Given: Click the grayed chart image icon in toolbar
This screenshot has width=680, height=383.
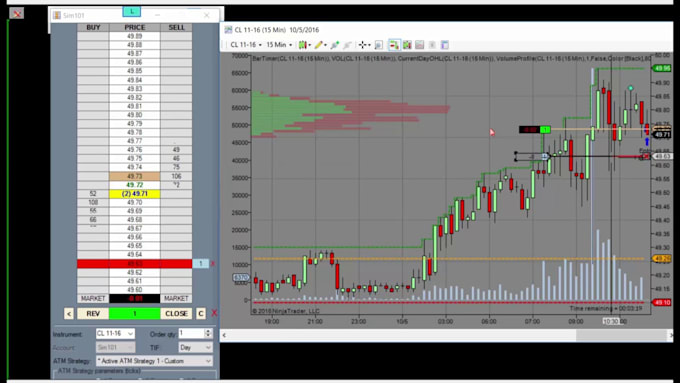Looking at the screenshot, I should pyautogui.click(x=419, y=45).
